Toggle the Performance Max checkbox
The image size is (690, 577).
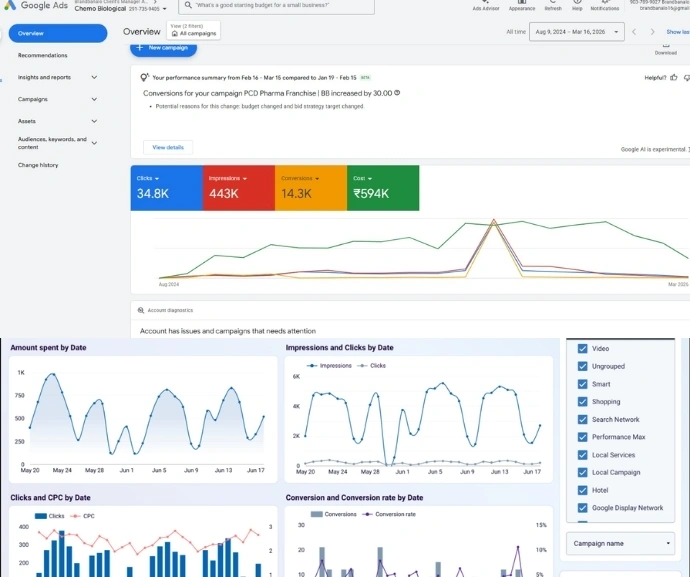[x=583, y=437]
